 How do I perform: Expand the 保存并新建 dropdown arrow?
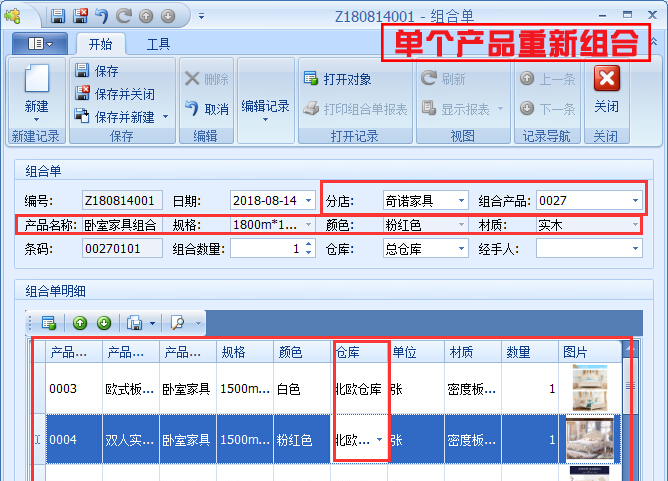tap(165, 117)
